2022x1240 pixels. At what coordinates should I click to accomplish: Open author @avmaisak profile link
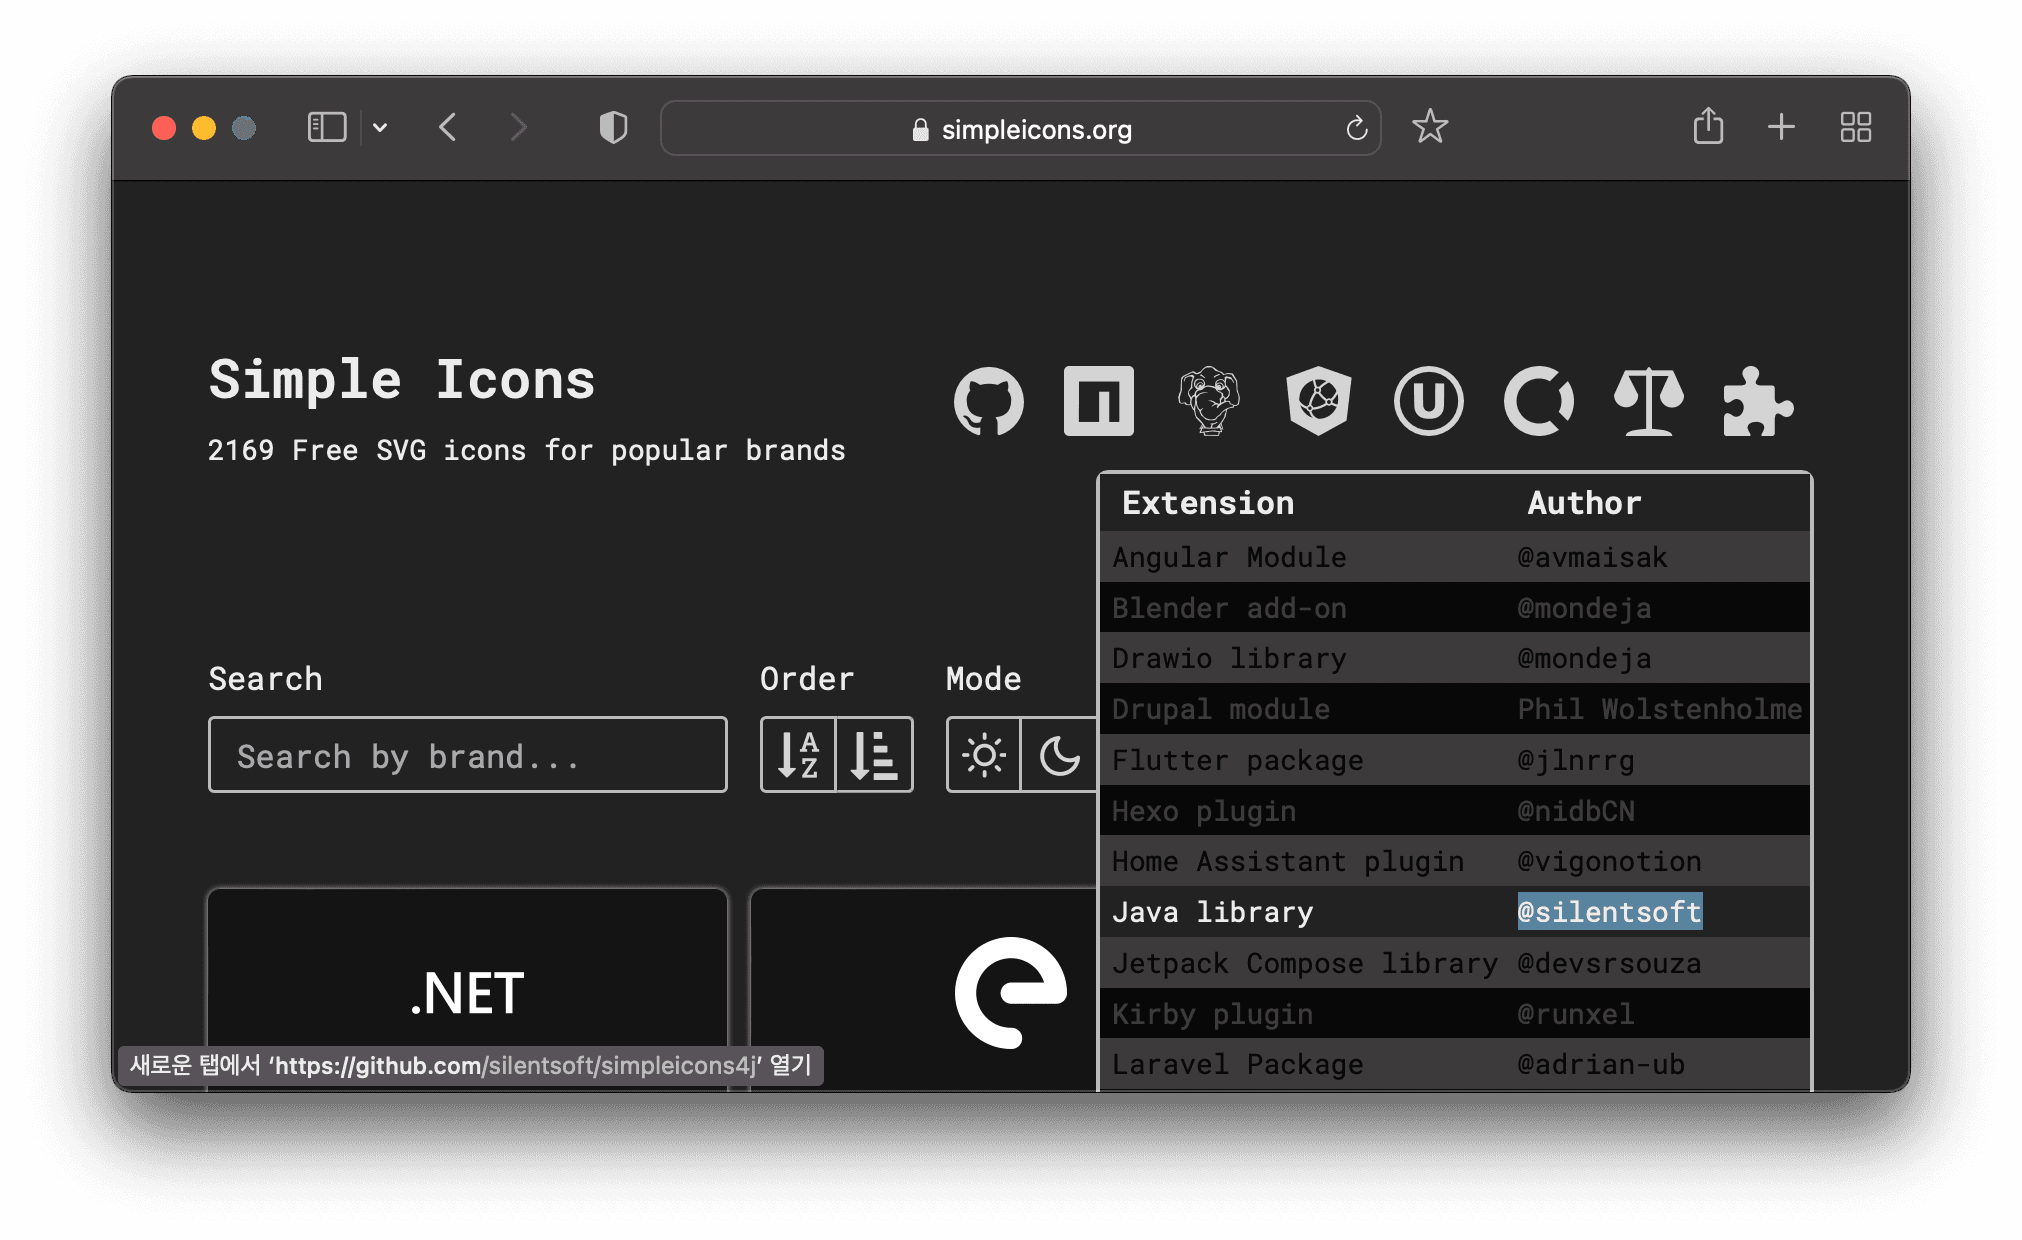[1592, 557]
